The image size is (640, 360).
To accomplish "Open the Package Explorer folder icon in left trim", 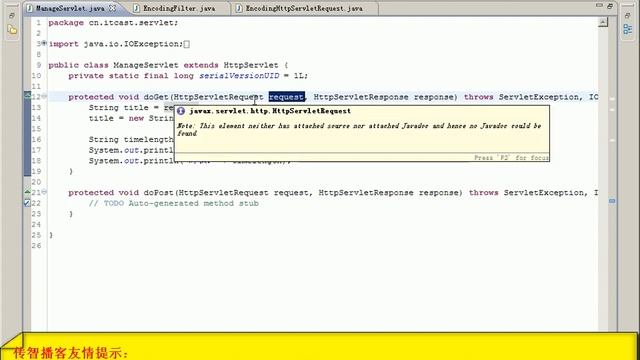I will tap(12, 29).
